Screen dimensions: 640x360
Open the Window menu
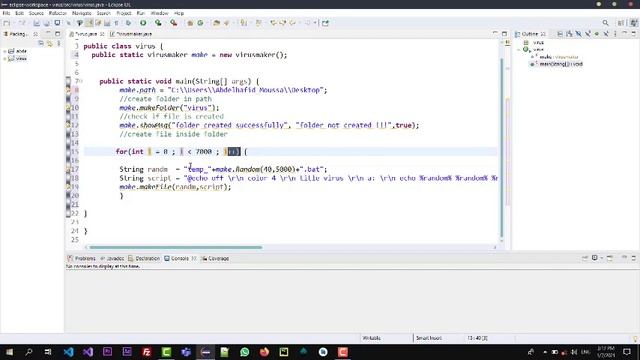[x=159, y=13]
